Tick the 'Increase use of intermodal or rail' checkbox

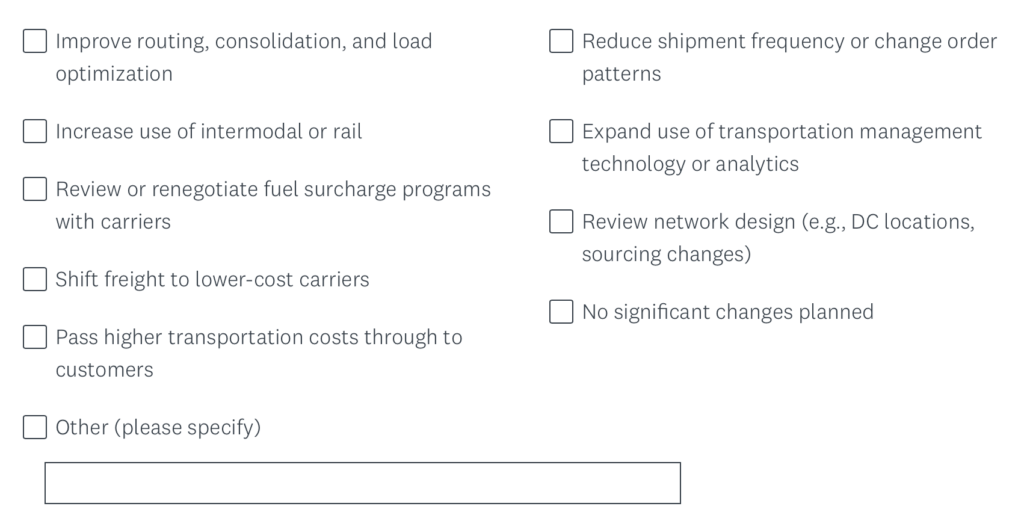coord(35,131)
